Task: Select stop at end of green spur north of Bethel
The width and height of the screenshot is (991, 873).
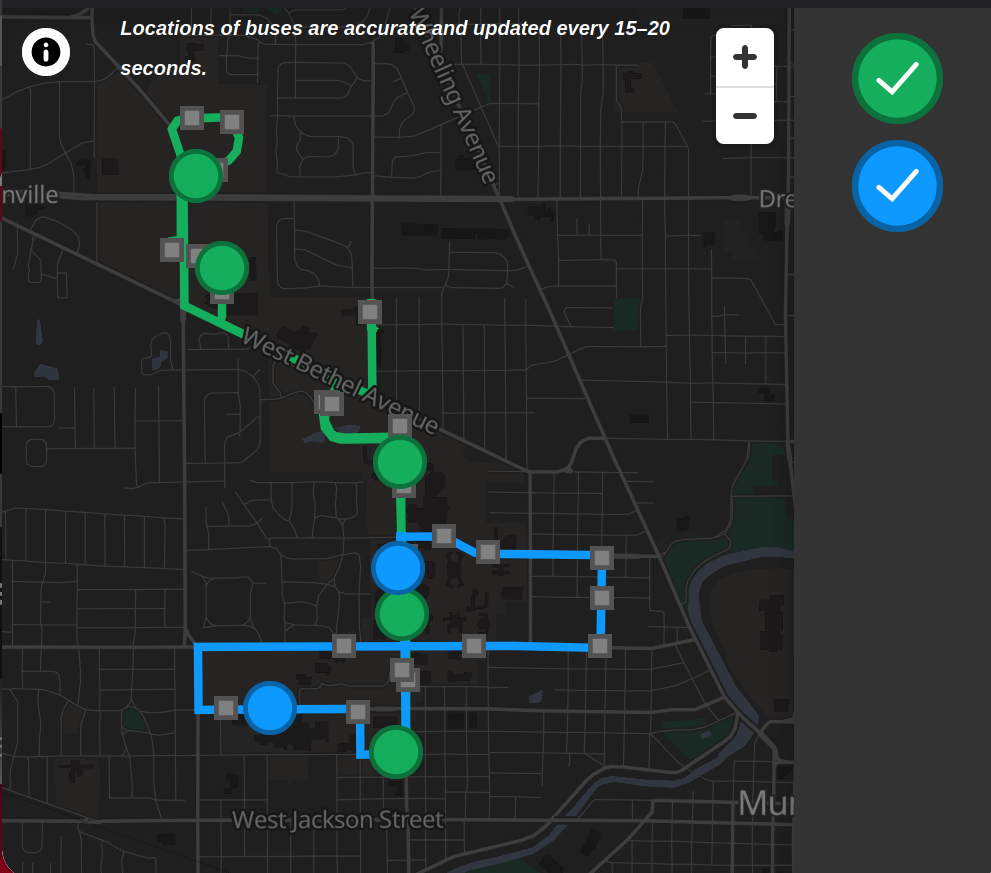Action: 370,312
